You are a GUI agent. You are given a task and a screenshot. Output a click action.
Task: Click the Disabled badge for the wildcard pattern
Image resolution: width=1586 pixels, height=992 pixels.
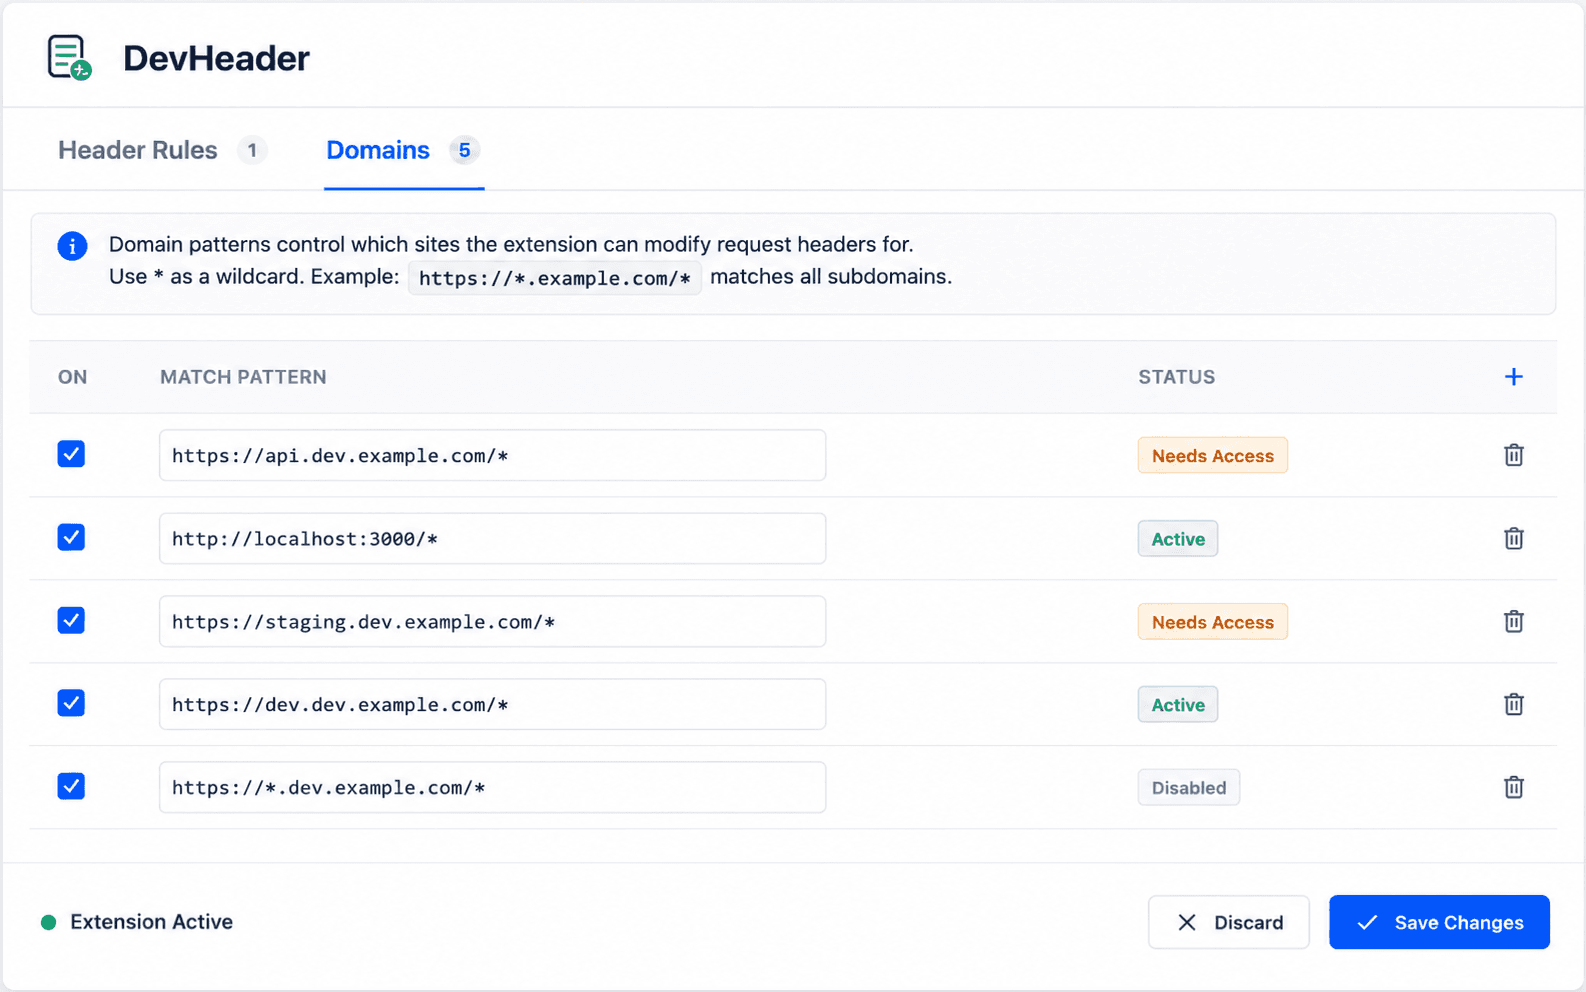1189,788
